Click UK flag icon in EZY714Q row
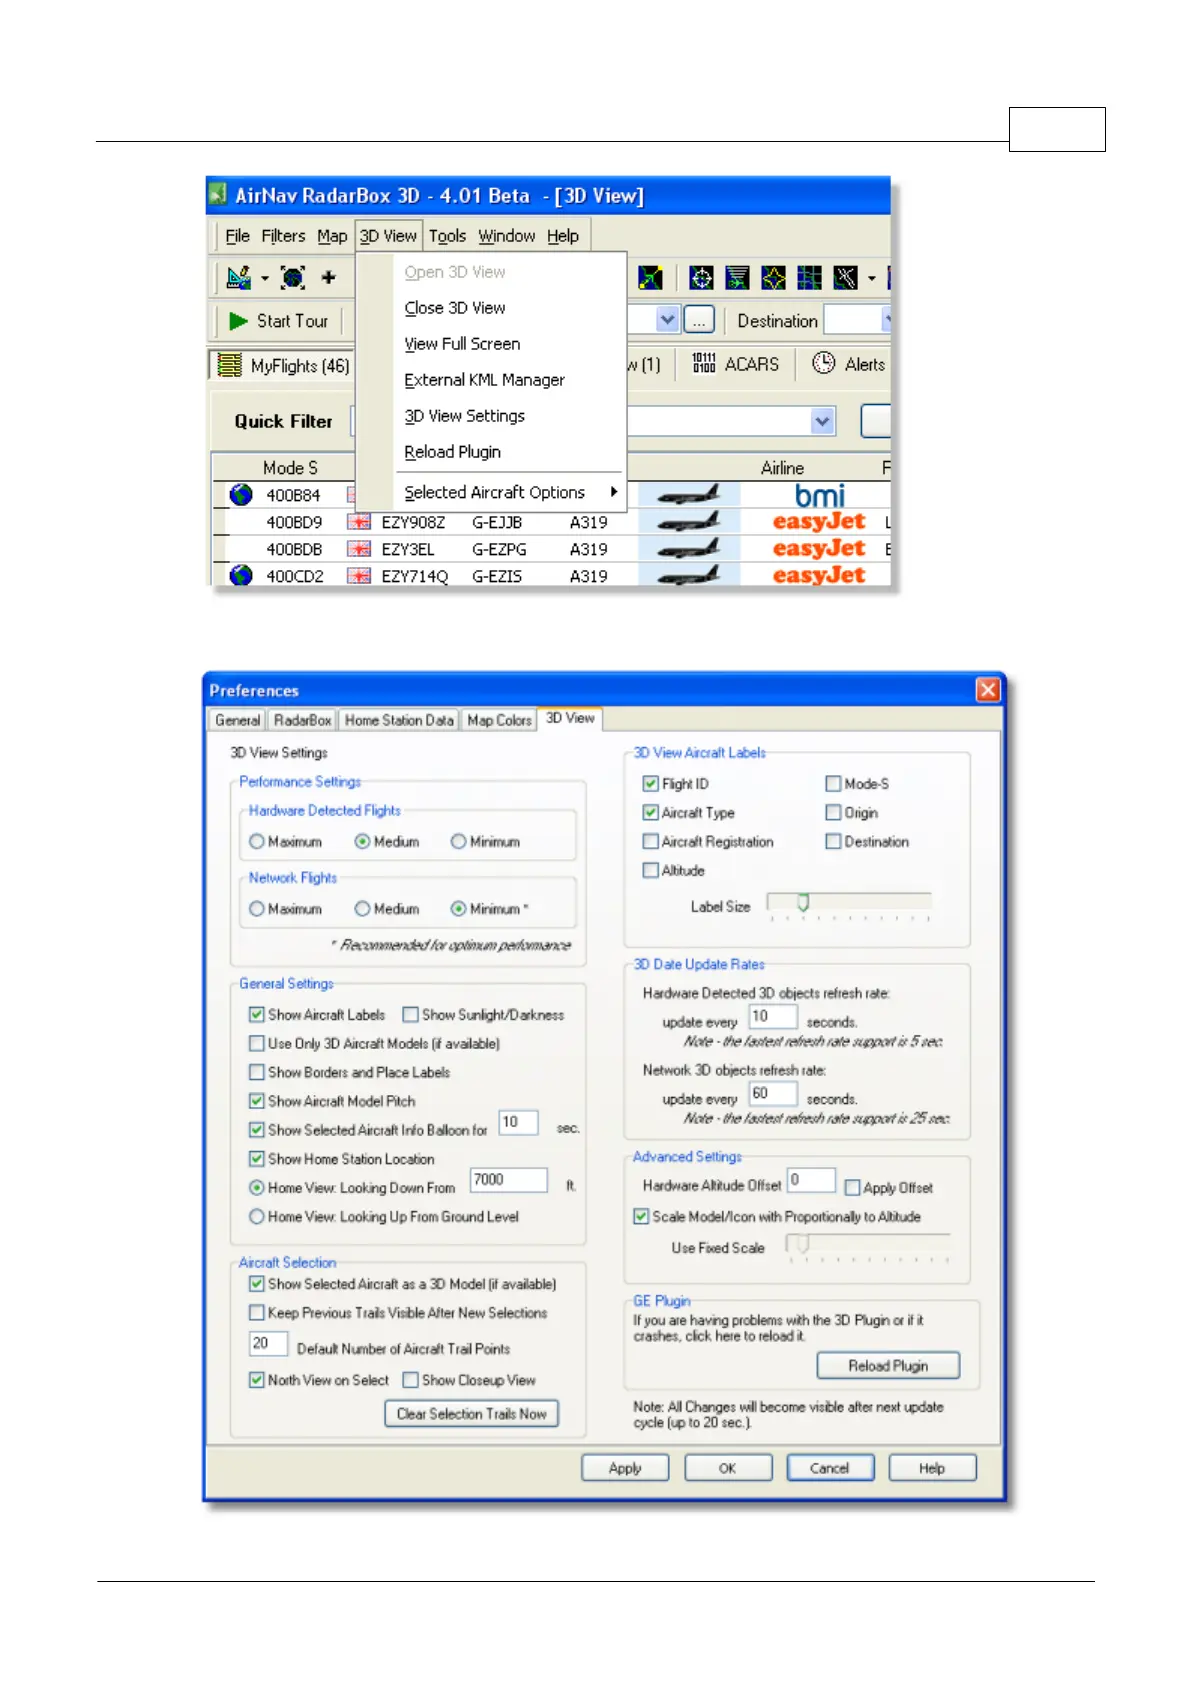Image resolution: width=1190 pixels, height=1684 pixels. [358, 576]
